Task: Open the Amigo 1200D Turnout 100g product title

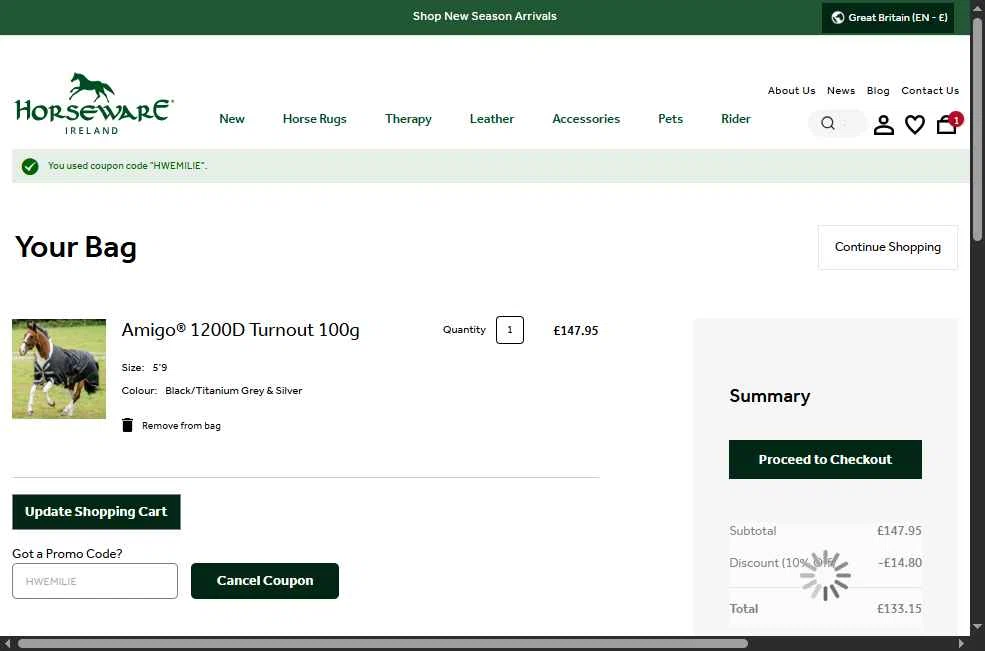Action: tap(240, 330)
